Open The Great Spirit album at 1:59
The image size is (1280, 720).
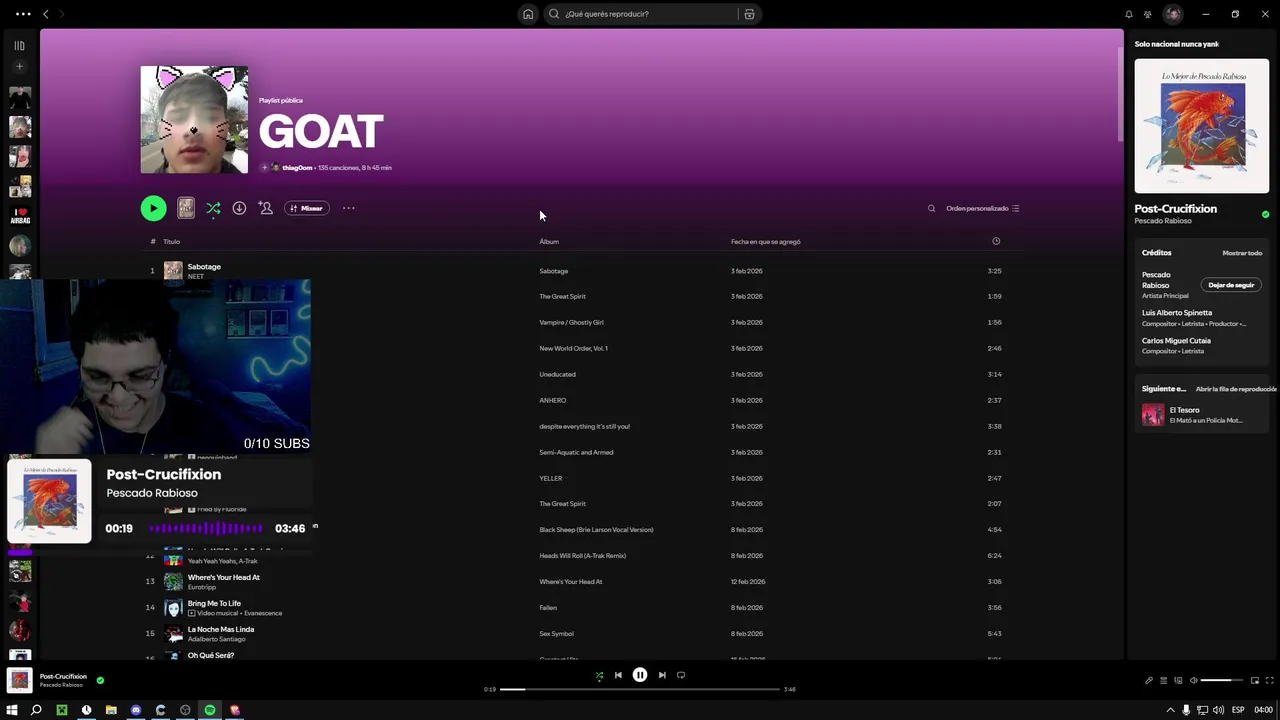coord(562,296)
